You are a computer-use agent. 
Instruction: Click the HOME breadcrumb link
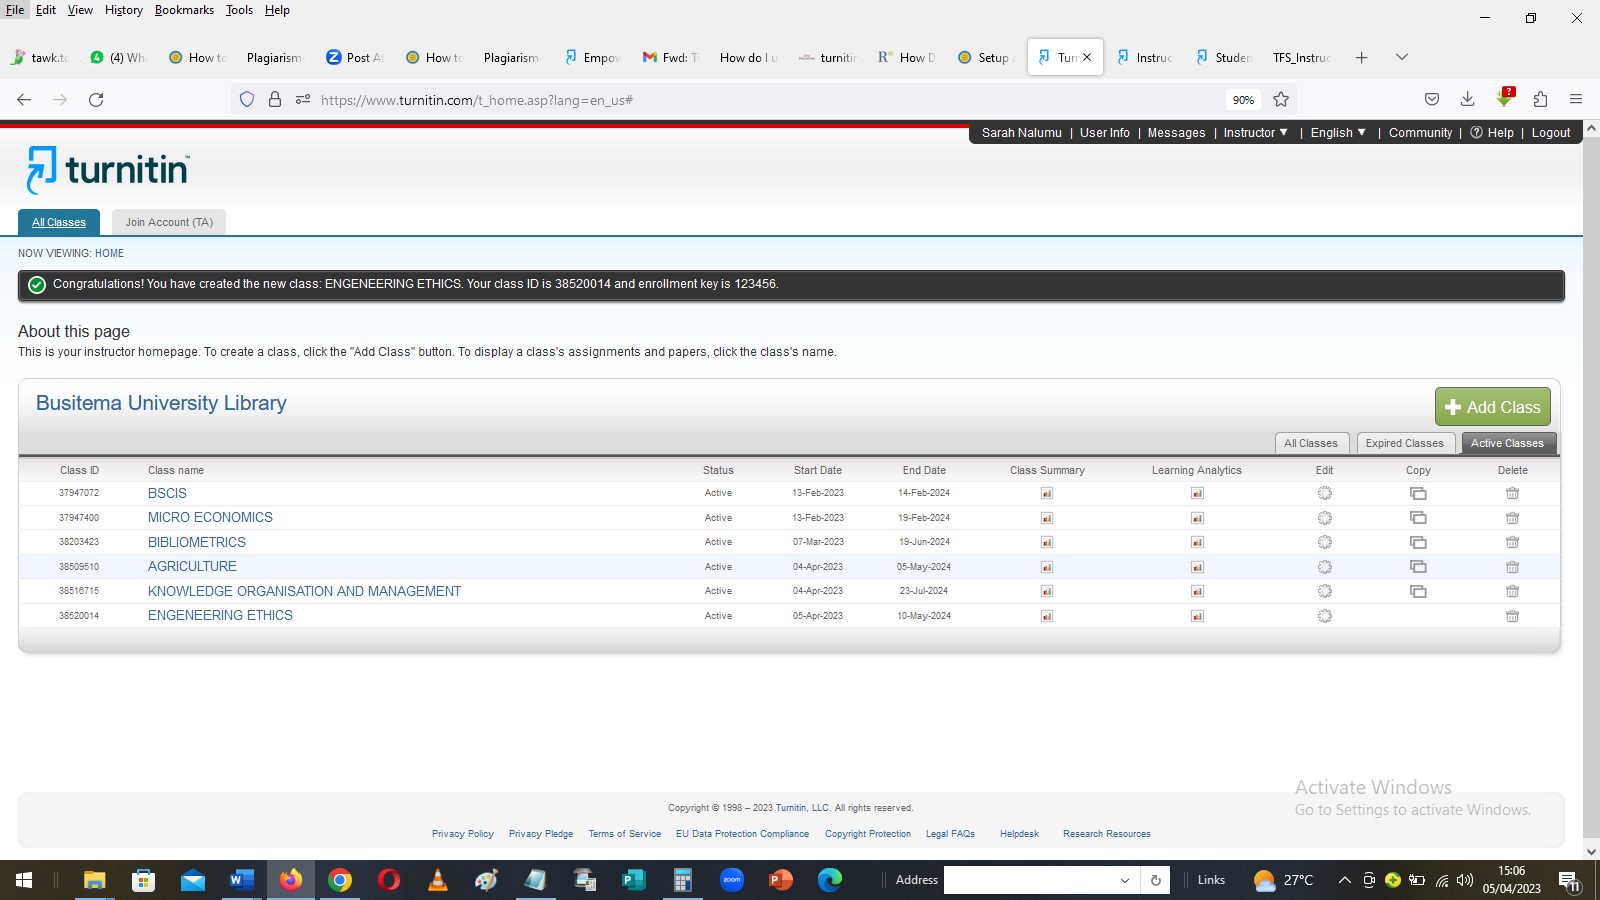click(109, 253)
